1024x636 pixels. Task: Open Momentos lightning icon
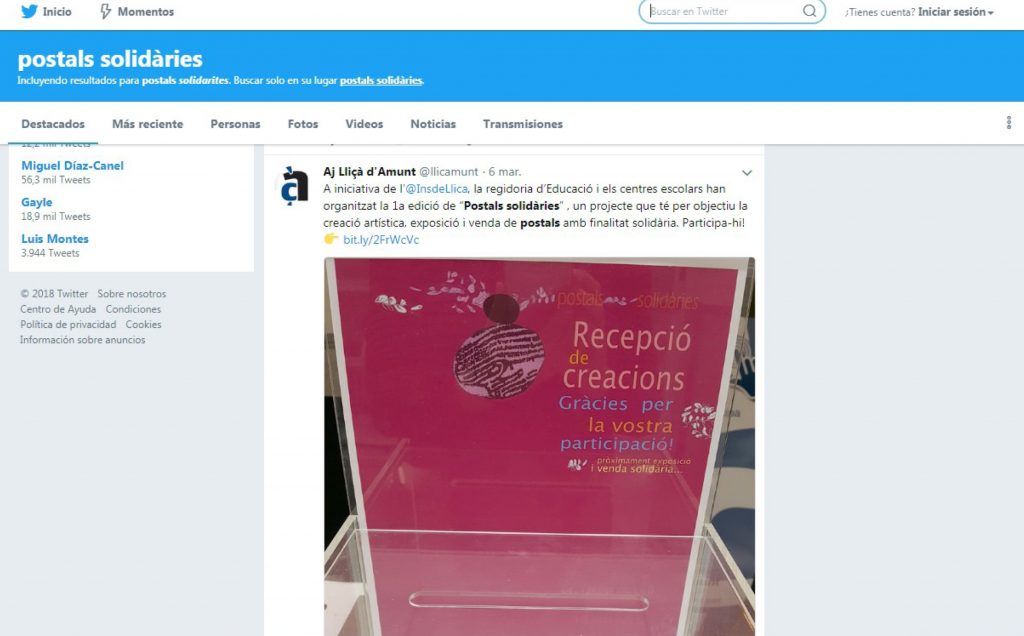pos(105,12)
